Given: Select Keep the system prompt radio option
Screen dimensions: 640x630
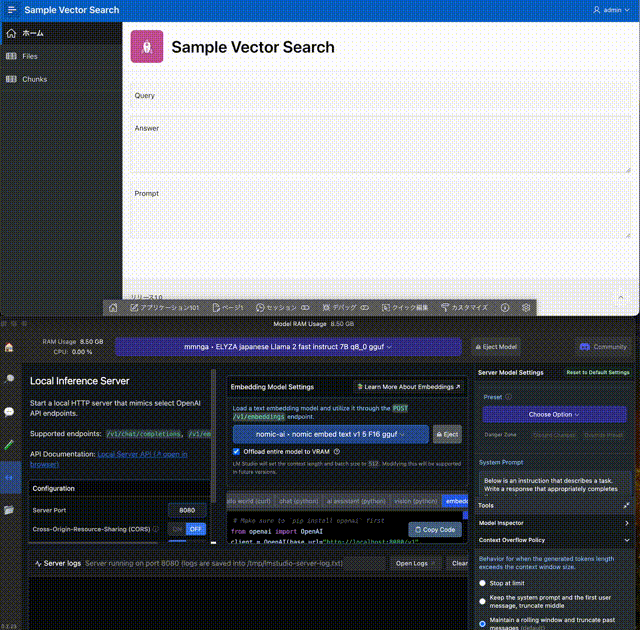Looking at the screenshot, I should click(x=482, y=601).
